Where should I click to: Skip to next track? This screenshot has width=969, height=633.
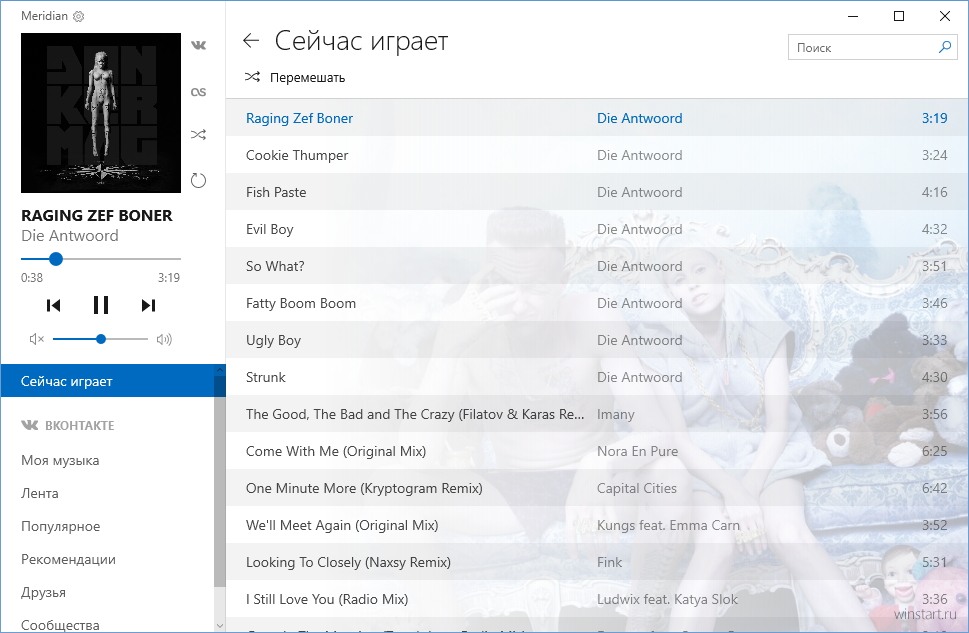tap(148, 305)
